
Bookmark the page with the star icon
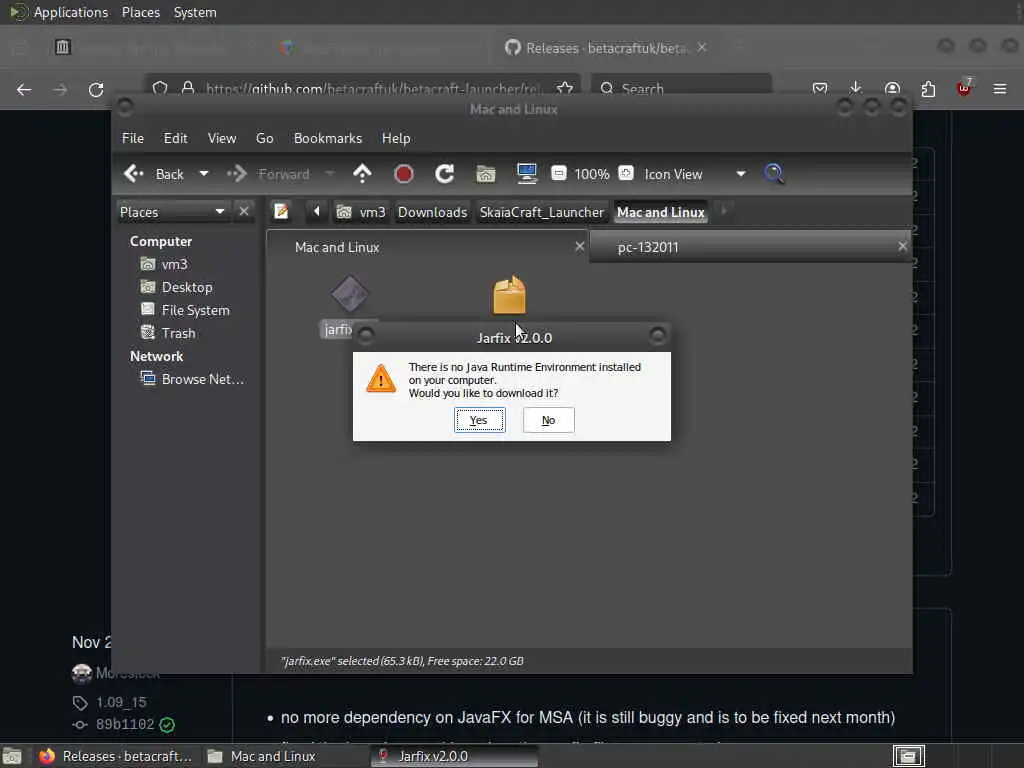(x=565, y=89)
